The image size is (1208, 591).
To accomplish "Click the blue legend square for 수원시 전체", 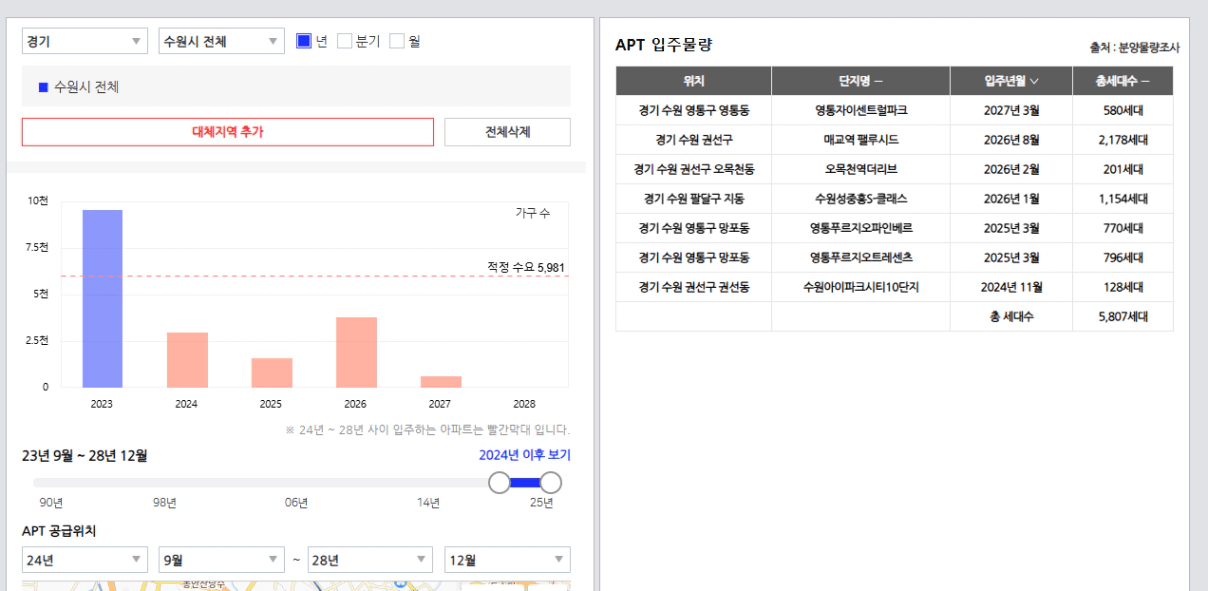I will click(x=43, y=87).
